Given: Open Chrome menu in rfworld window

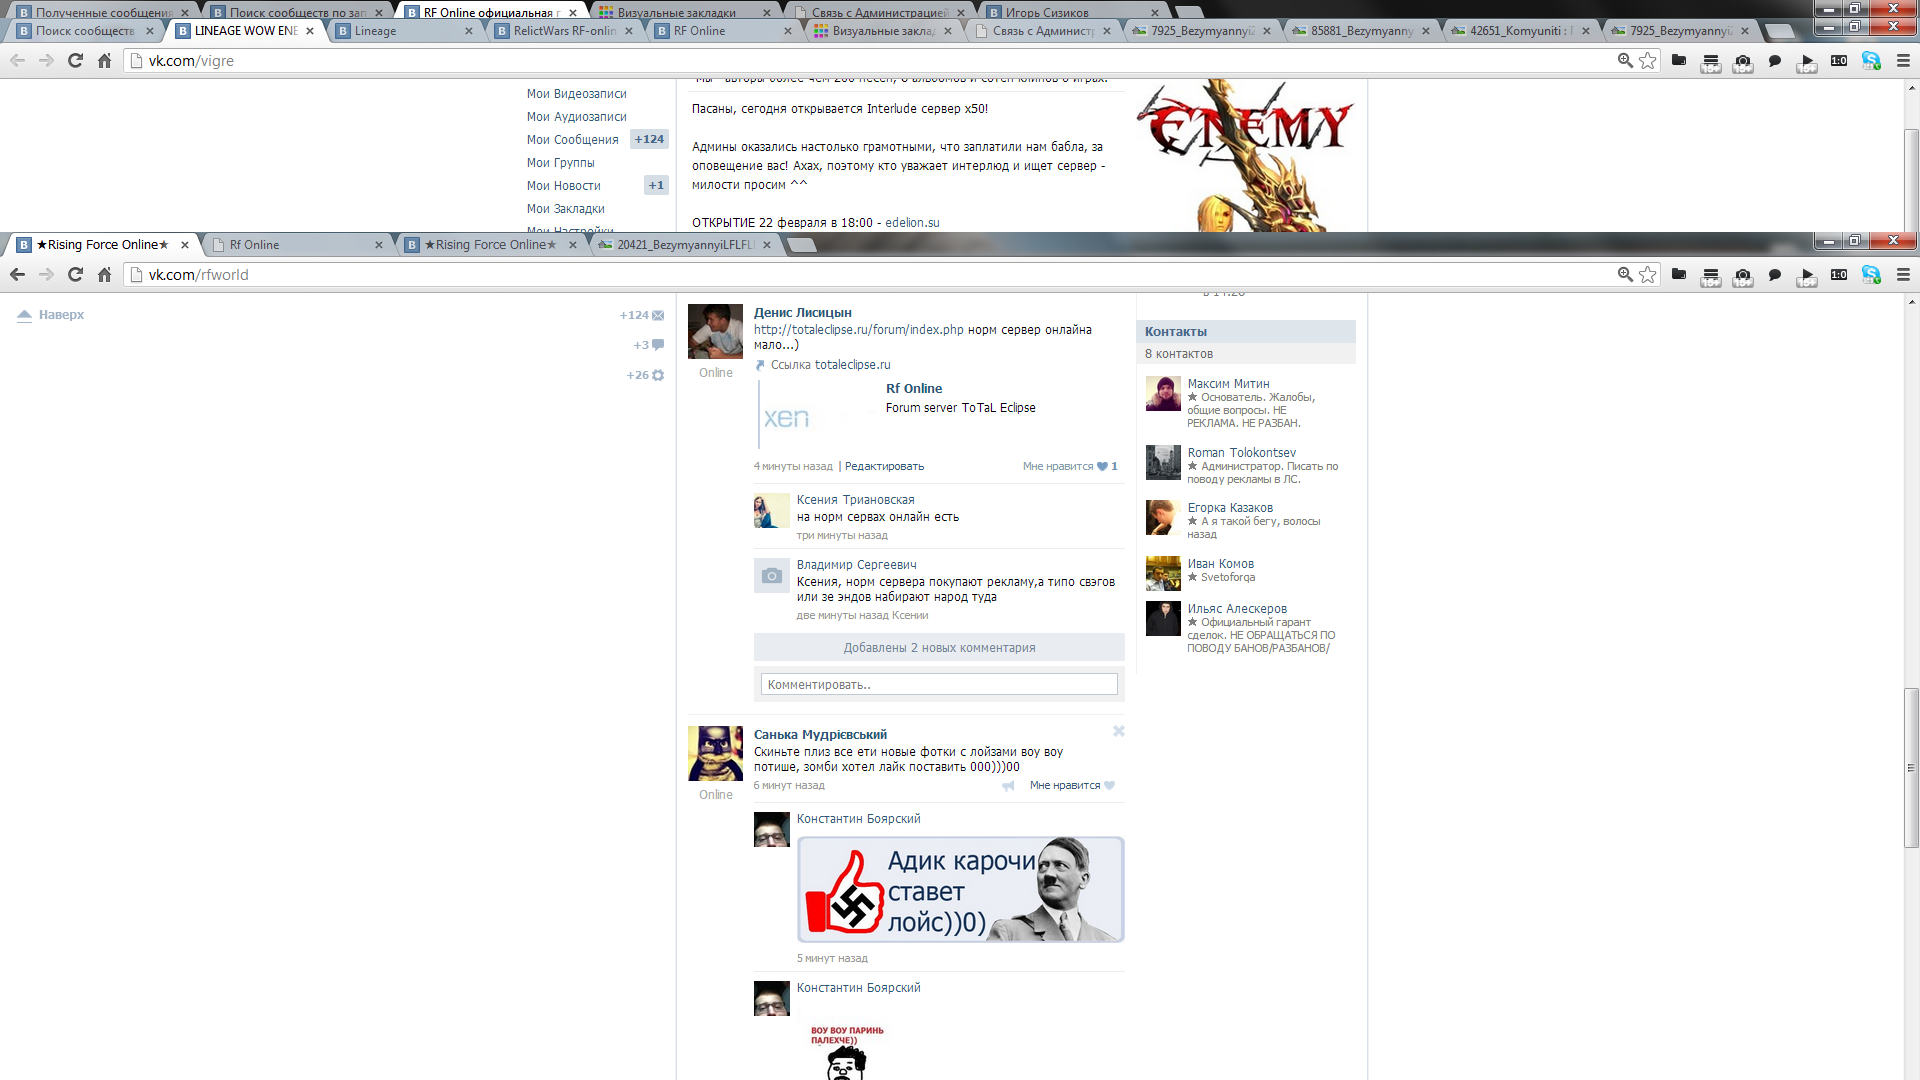Looking at the screenshot, I should (x=1903, y=274).
